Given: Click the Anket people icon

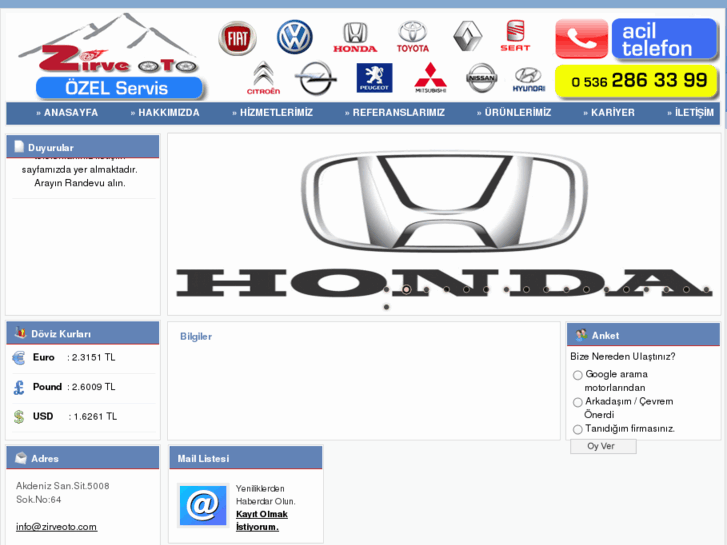Looking at the screenshot, I should coord(581,335).
